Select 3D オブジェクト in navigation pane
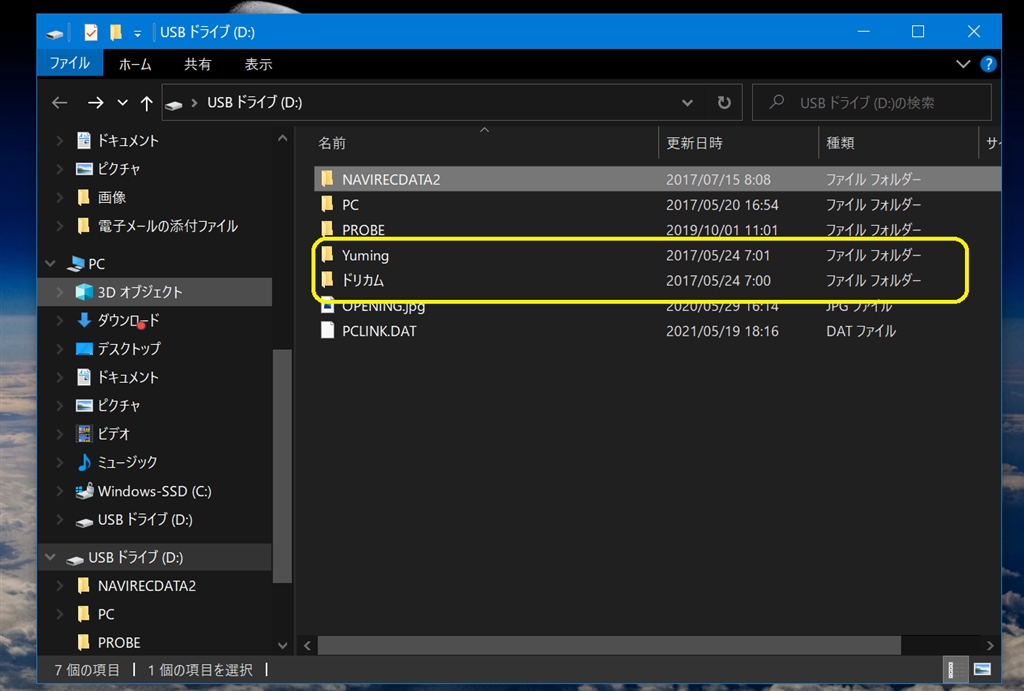The width and height of the screenshot is (1024, 691). (x=140, y=292)
